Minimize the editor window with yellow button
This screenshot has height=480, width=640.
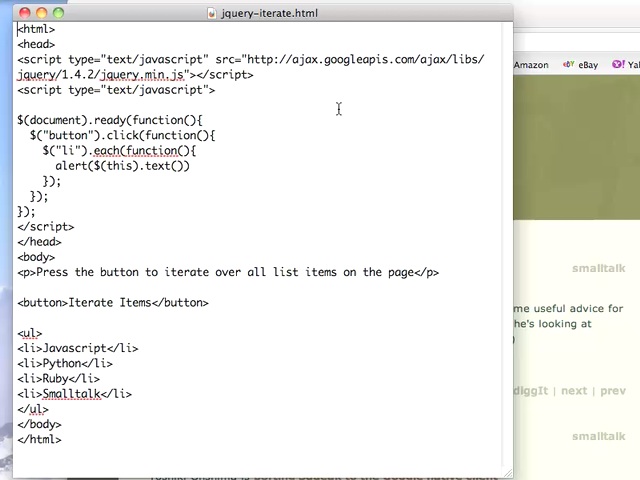click(x=42, y=13)
